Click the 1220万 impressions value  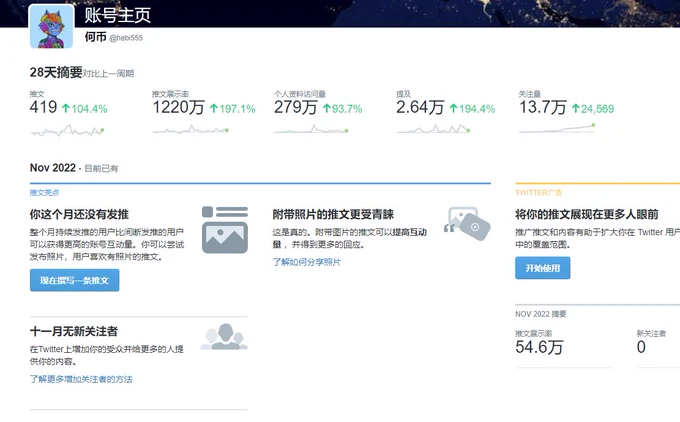(178, 107)
